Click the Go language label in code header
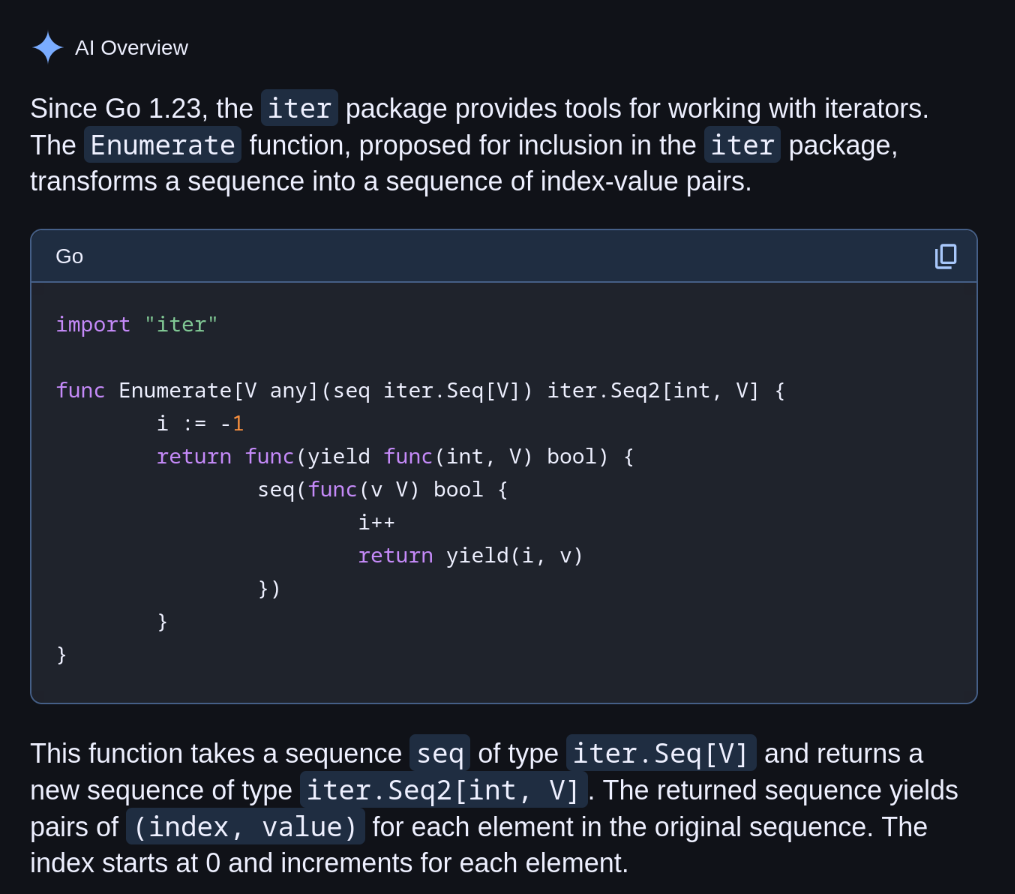The width and height of the screenshot is (1015, 894). (69, 257)
